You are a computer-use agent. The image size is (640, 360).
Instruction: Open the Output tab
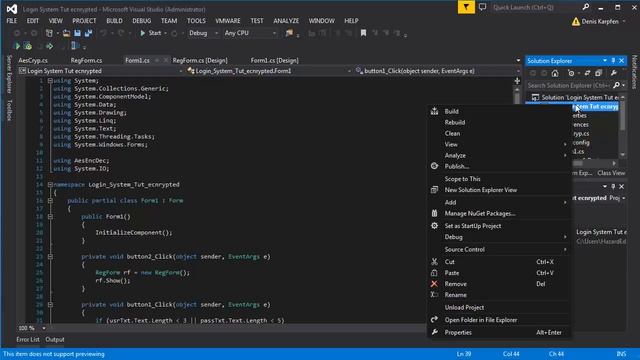pyautogui.click(x=55, y=340)
